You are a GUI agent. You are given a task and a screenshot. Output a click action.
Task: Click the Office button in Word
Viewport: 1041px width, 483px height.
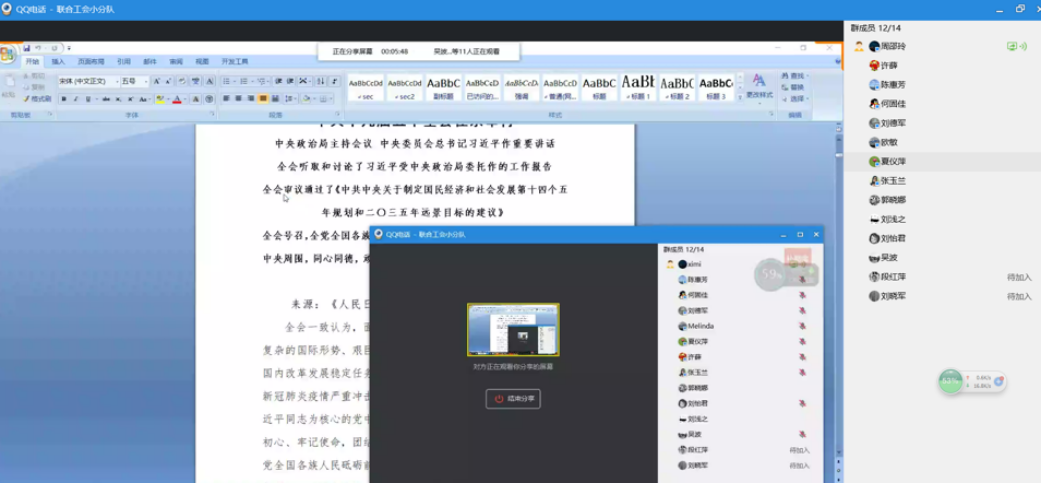point(8,54)
